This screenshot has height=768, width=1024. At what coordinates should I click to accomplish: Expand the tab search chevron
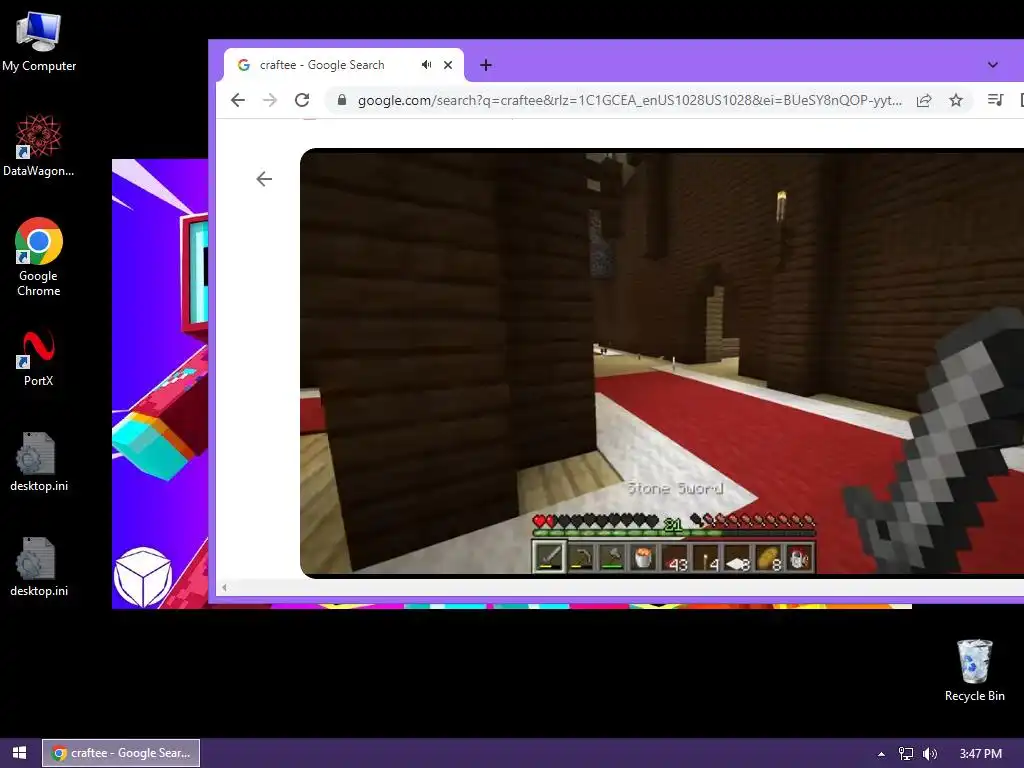993,65
